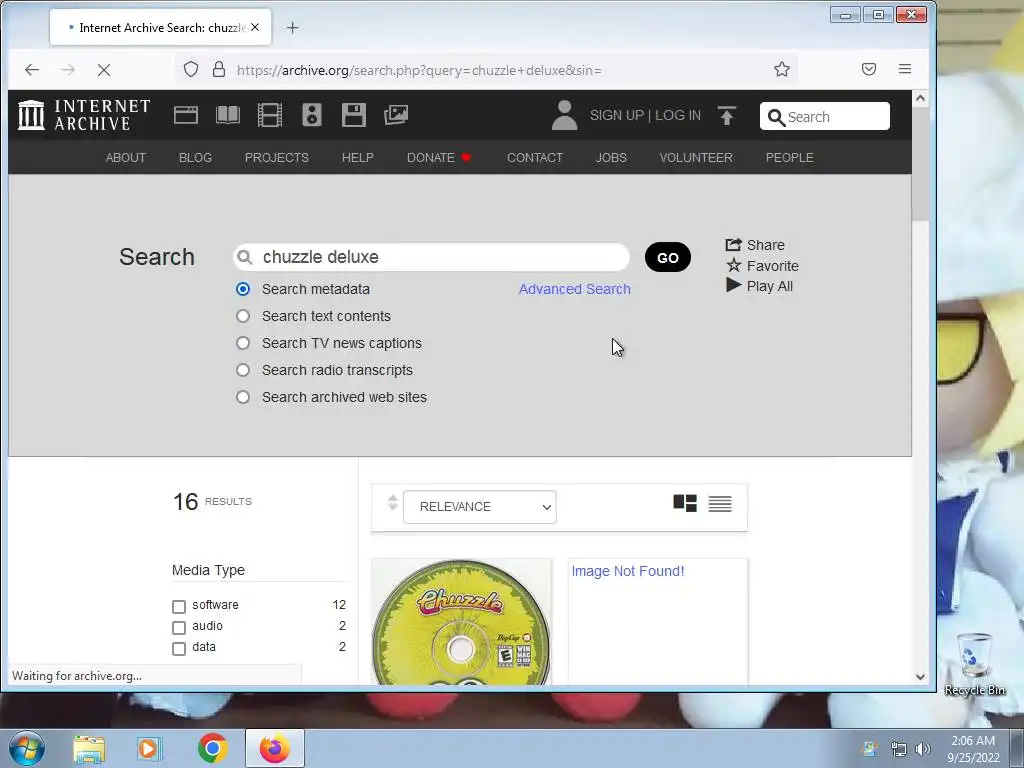Check the data media type filter
This screenshot has width=1024, height=768.
[x=179, y=648]
